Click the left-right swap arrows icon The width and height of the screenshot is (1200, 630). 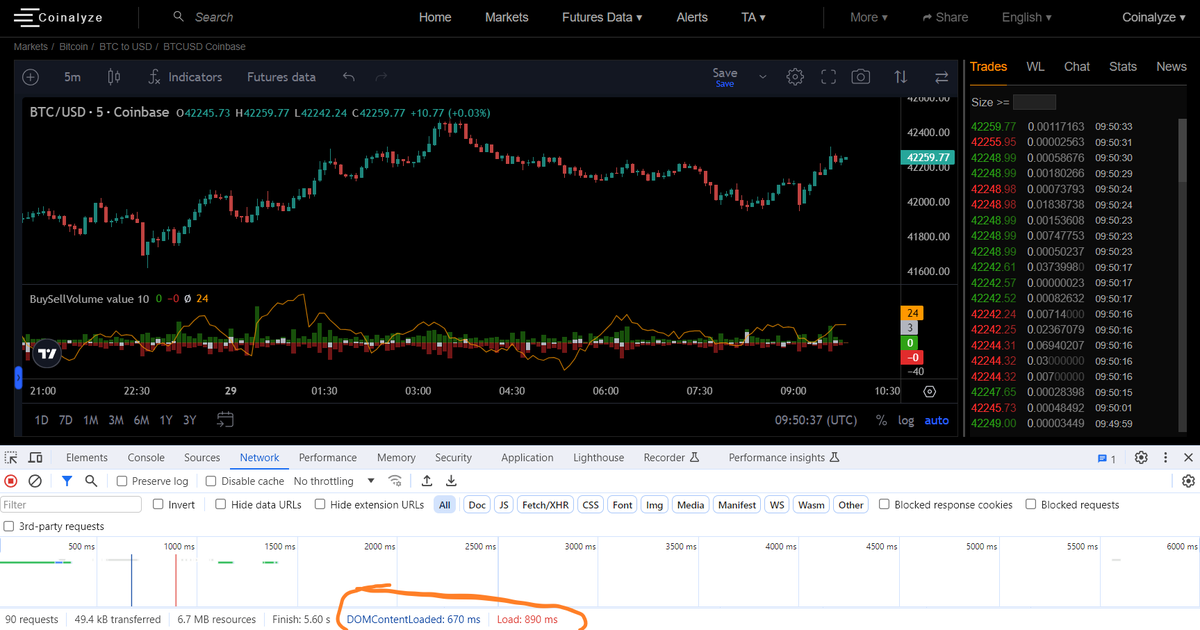coord(941,77)
